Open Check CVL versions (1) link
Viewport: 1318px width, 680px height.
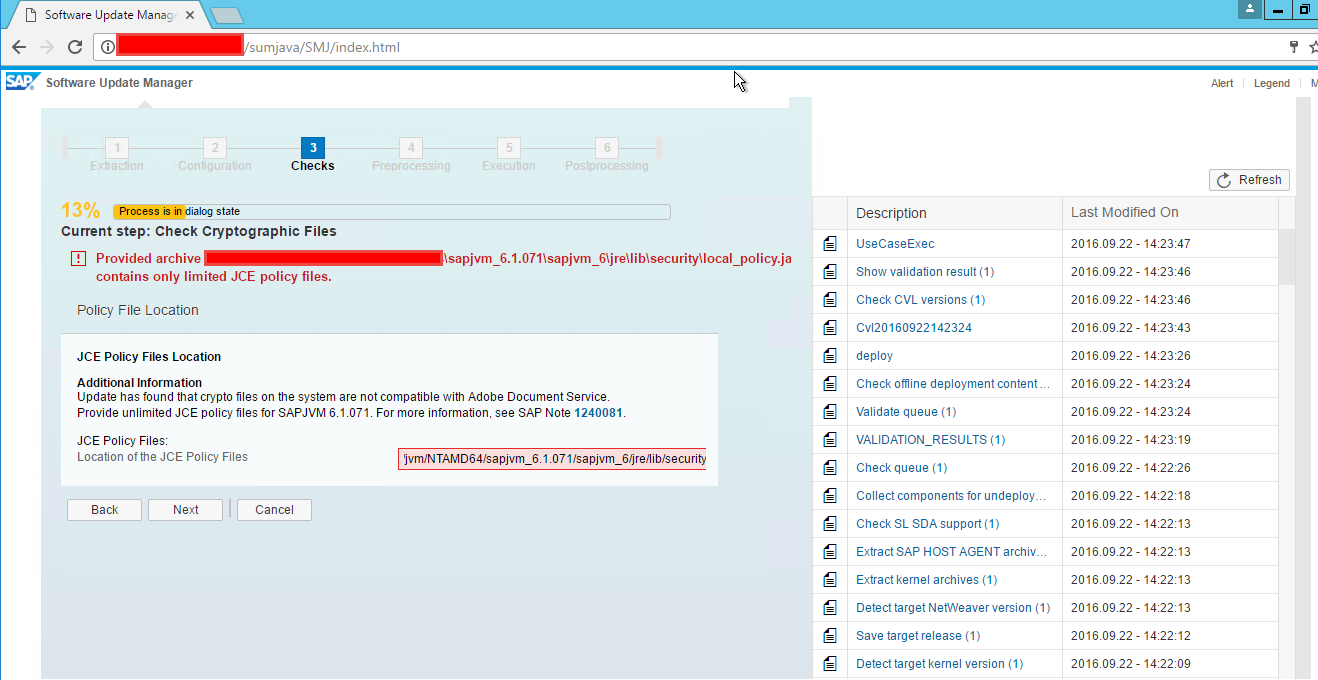[921, 300]
